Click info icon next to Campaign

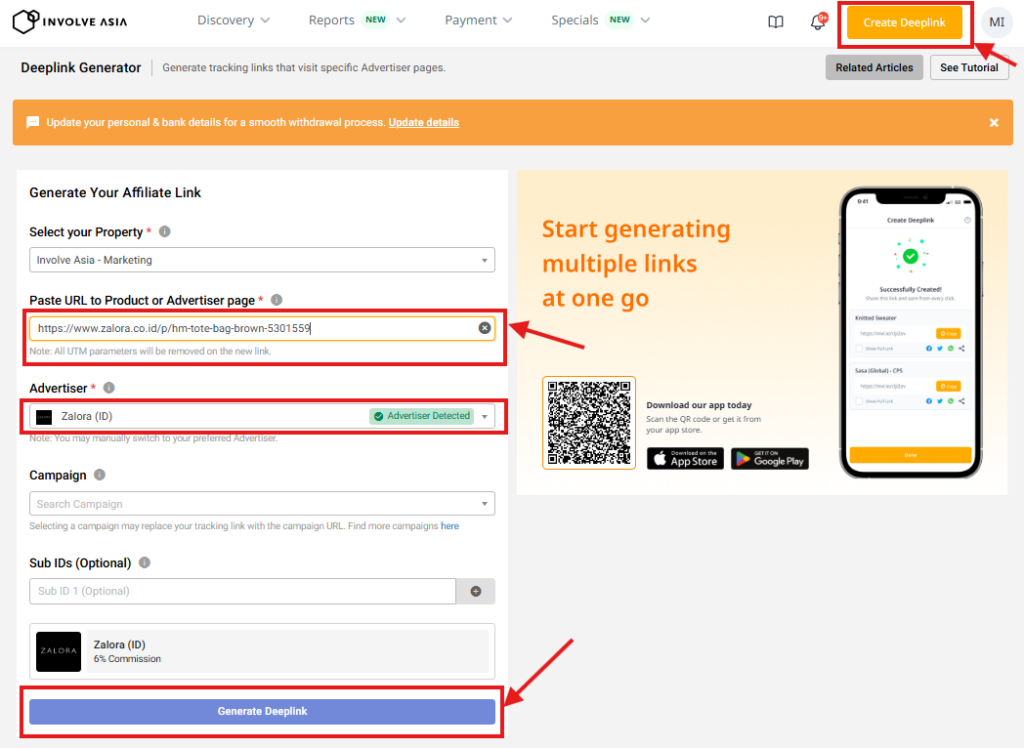(x=100, y=476)
